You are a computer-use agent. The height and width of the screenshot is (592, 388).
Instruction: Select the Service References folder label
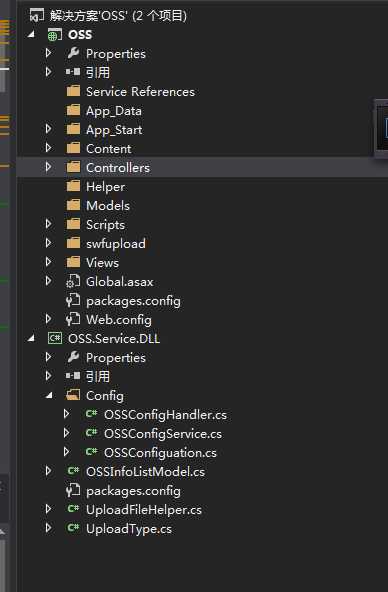click(140, 92)
